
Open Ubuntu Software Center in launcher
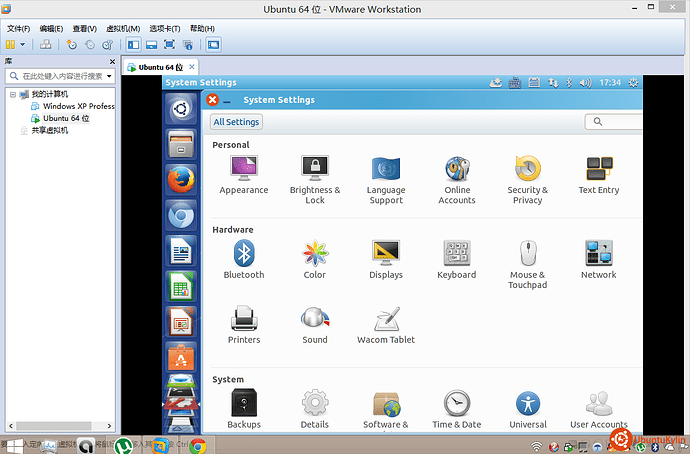[x=181, y=358]
